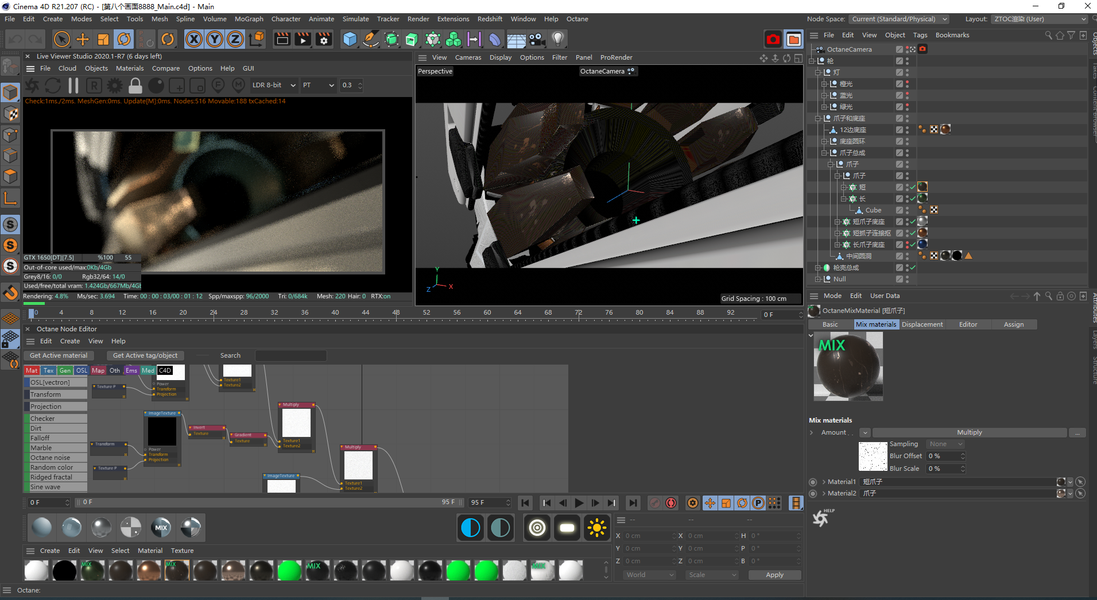Open the World coordinate system dropdown
The height and width of the screenshot is (600, 1097).
point(648,575)
